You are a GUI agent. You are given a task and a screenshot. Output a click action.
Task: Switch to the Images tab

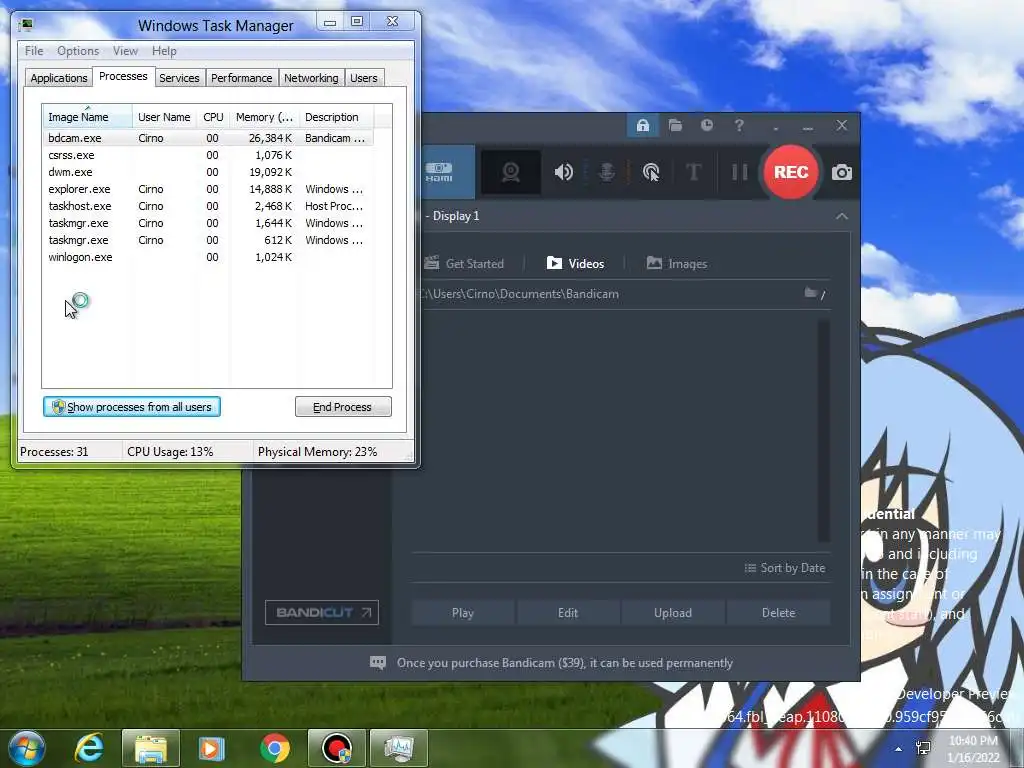click(x=677, y=264)
